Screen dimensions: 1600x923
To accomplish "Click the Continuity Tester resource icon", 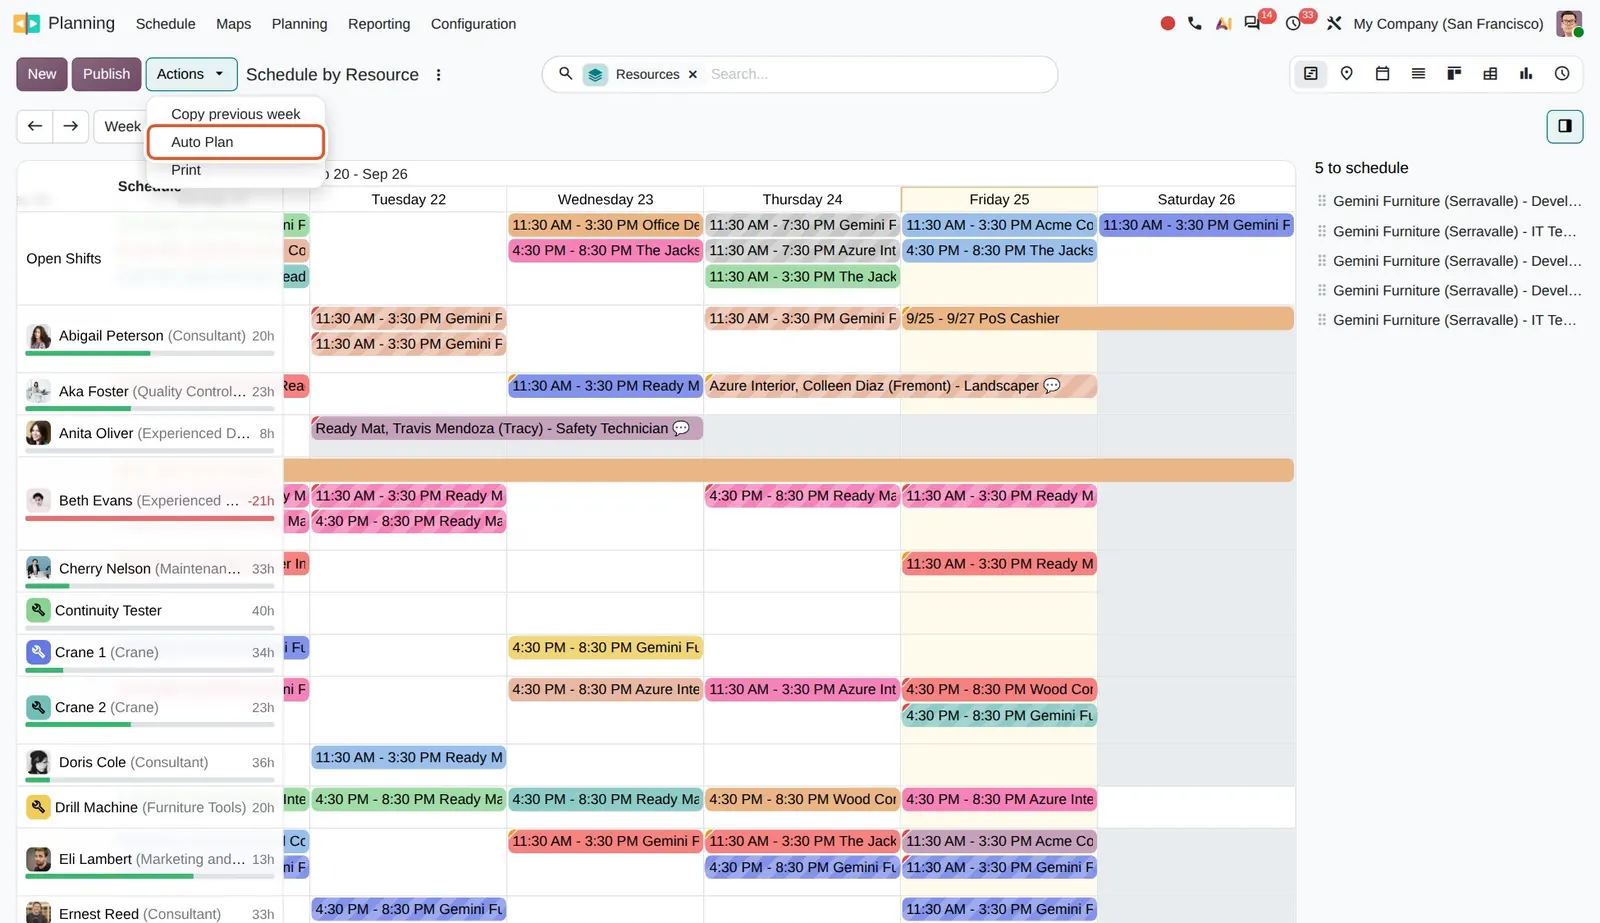I will (x=38, y=610).
